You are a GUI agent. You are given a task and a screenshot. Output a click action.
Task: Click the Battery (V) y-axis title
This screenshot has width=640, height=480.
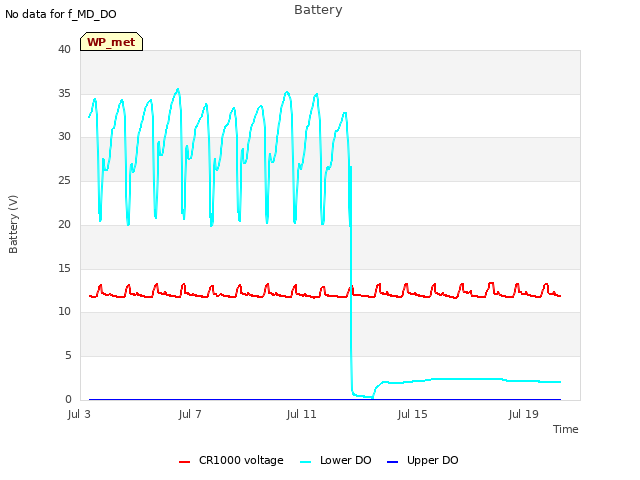(x=13, y=224)
